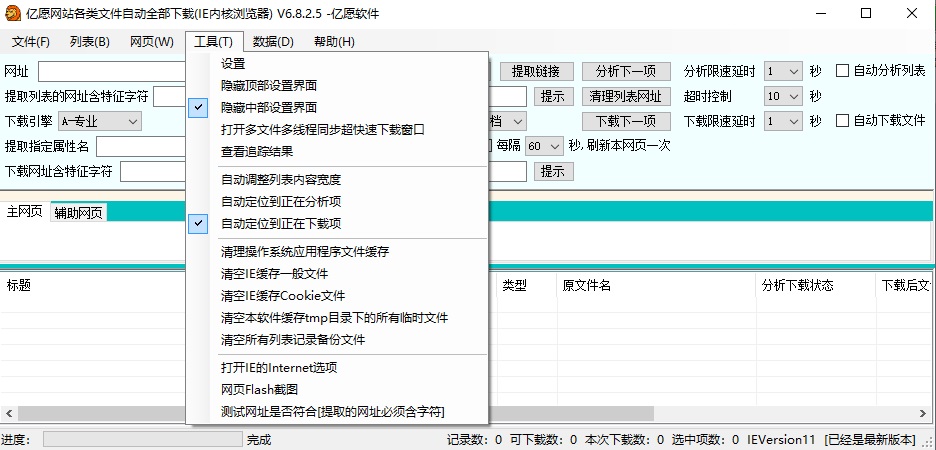Toggle checked item 自动定位到正在下载项

click(337, 224)
